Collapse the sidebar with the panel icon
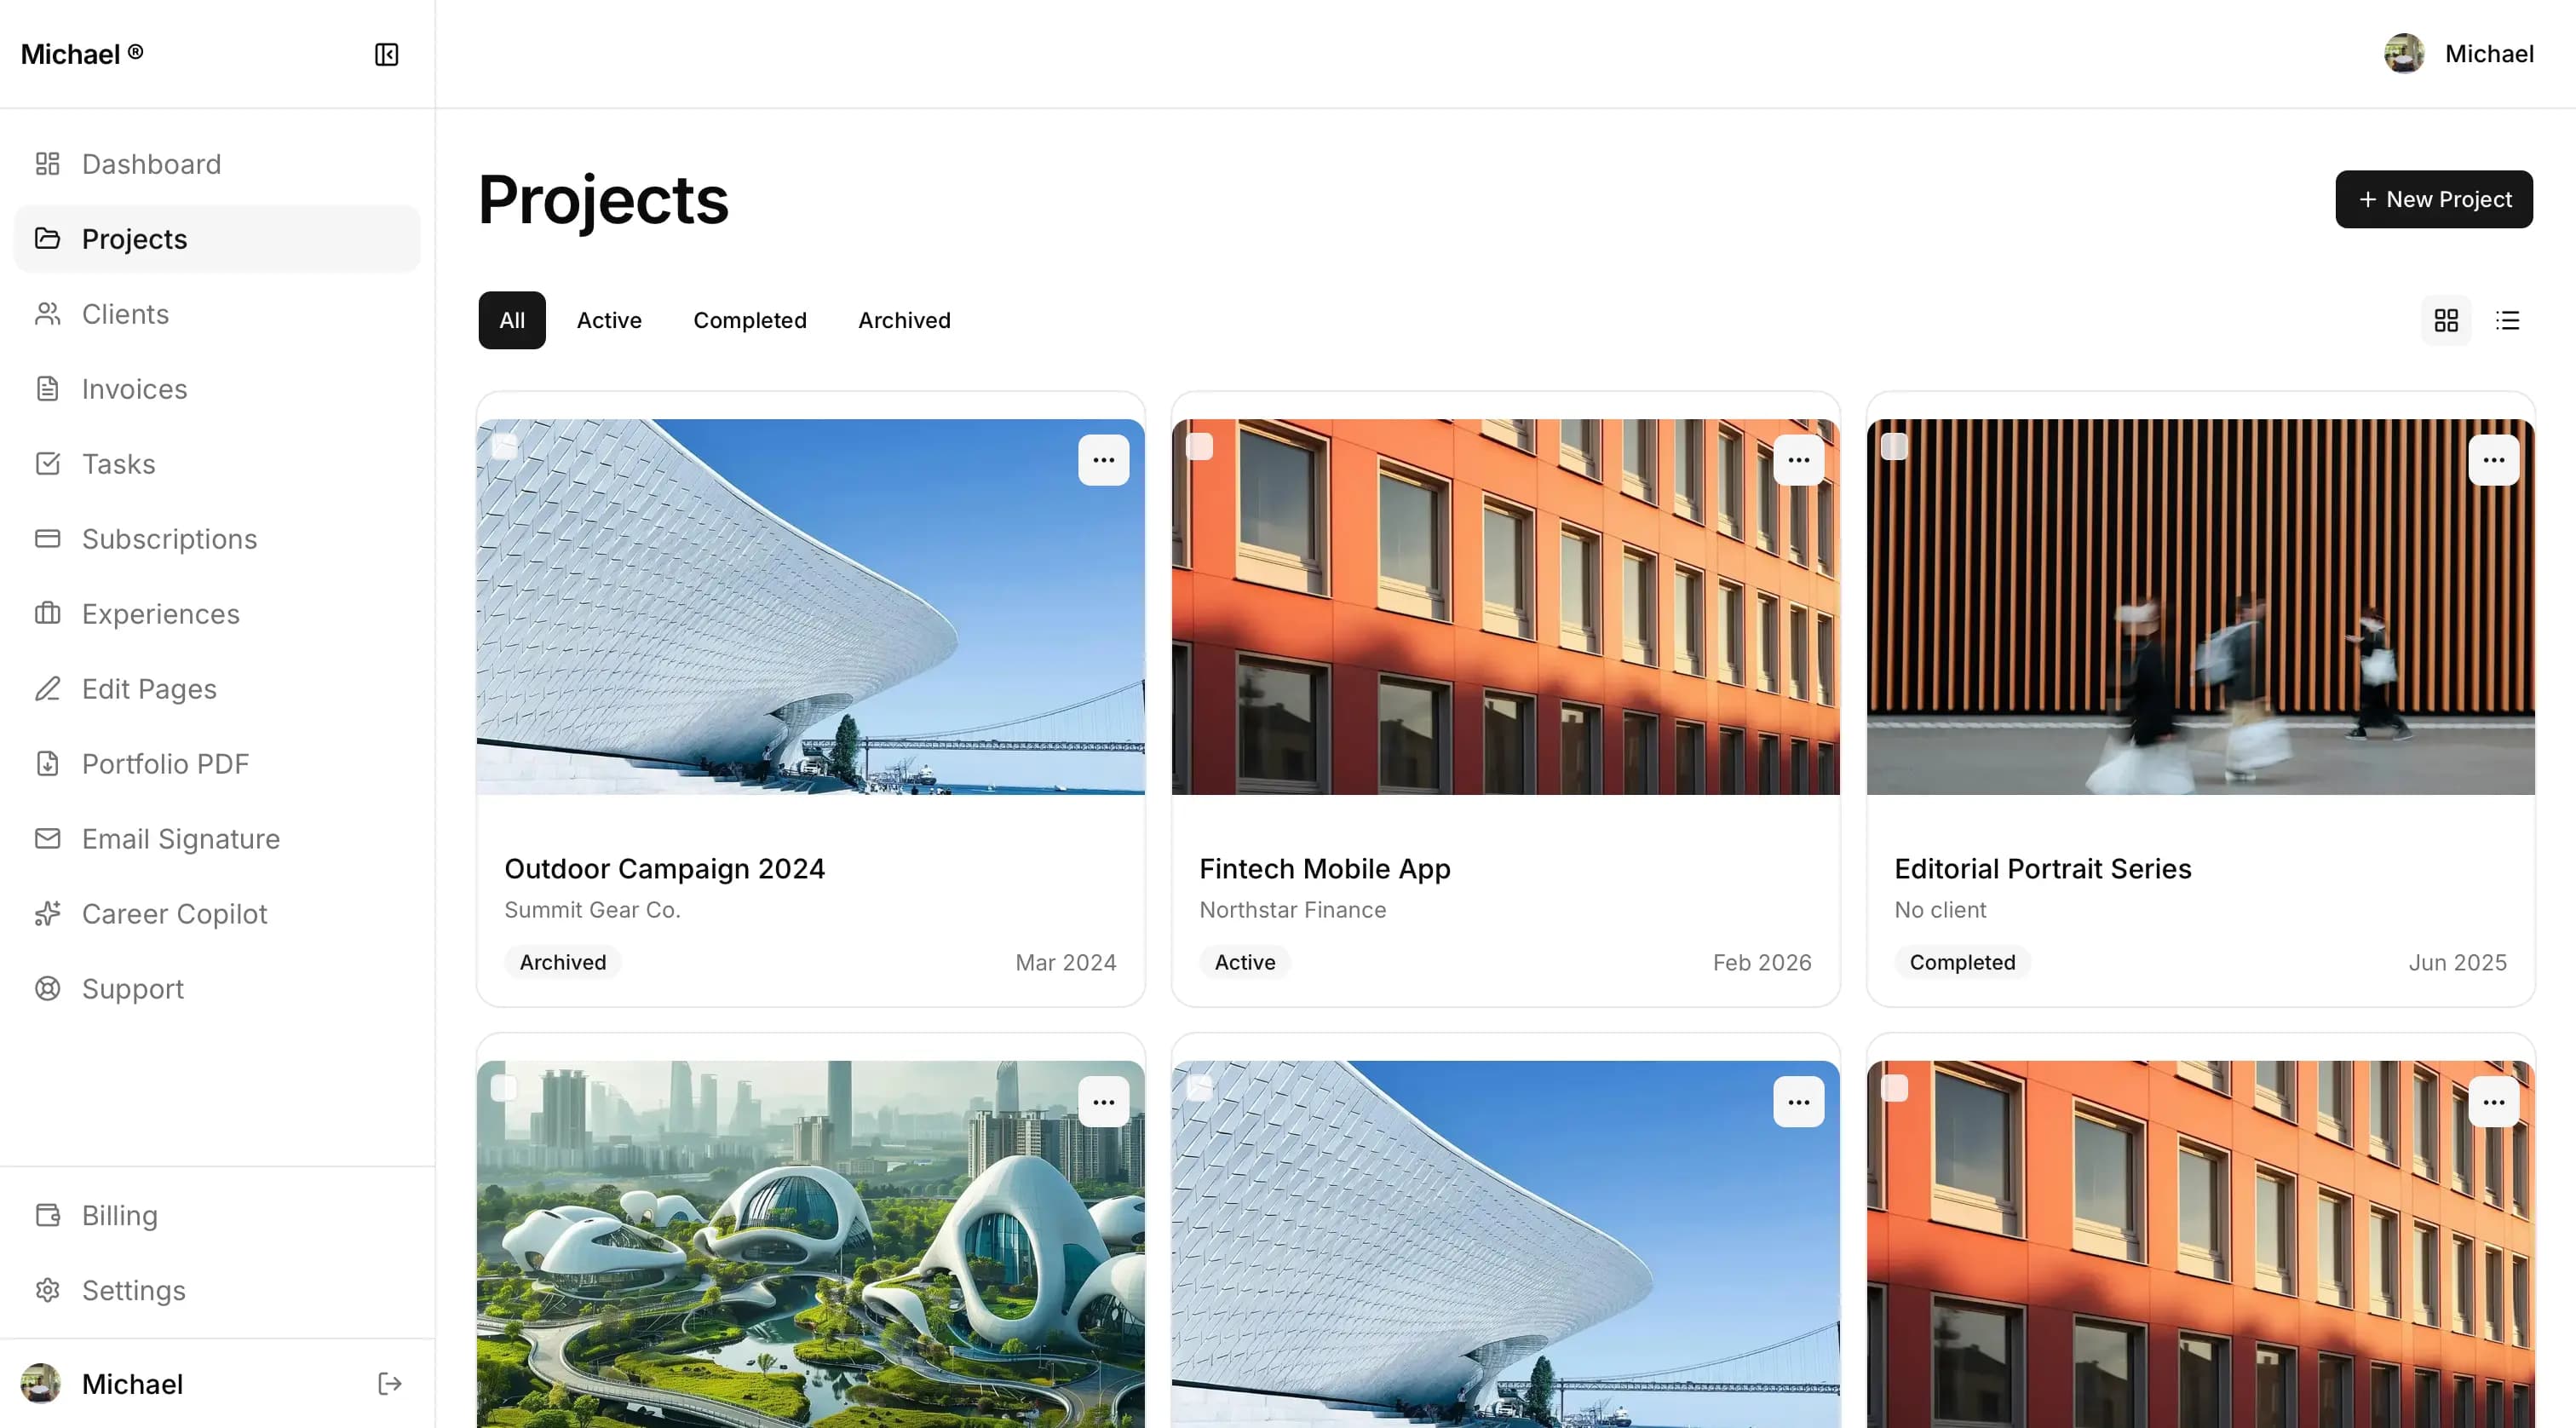Screen dimensions: 2576x1428 pyautogui.click(x=387, y=54)
